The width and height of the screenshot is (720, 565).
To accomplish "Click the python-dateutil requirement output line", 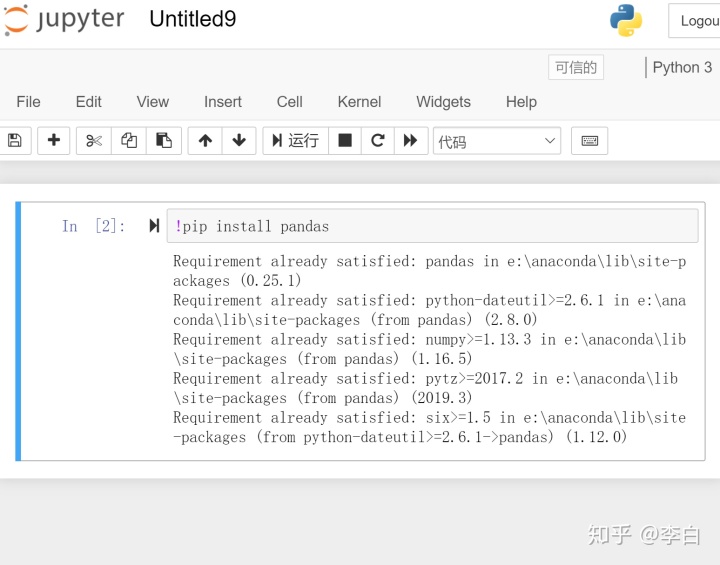I will [x=429, y=310].
